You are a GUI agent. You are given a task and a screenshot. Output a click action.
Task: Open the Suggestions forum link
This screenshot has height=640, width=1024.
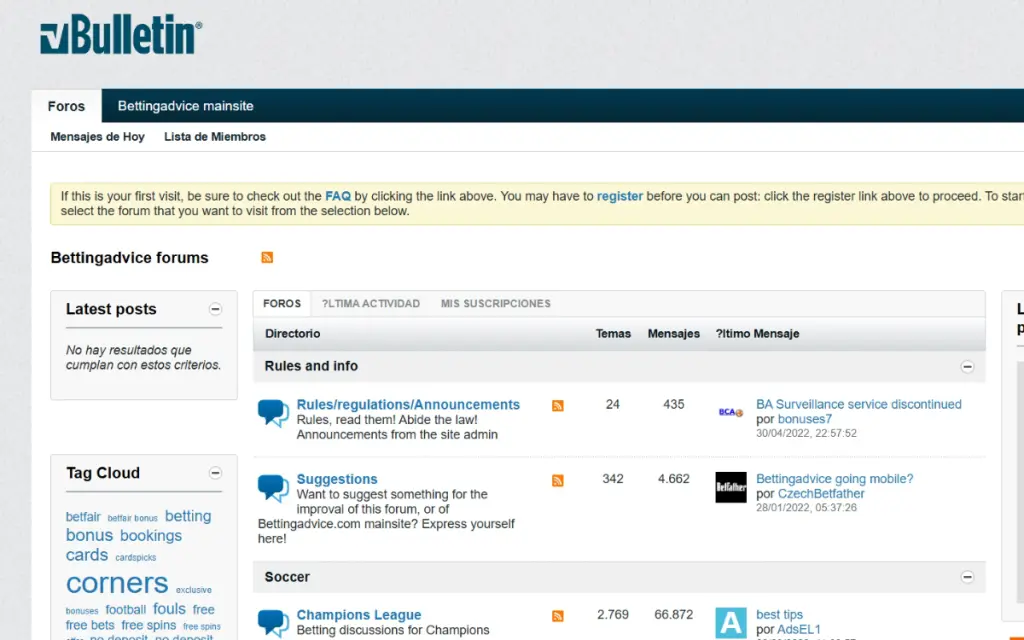point(337,479)
